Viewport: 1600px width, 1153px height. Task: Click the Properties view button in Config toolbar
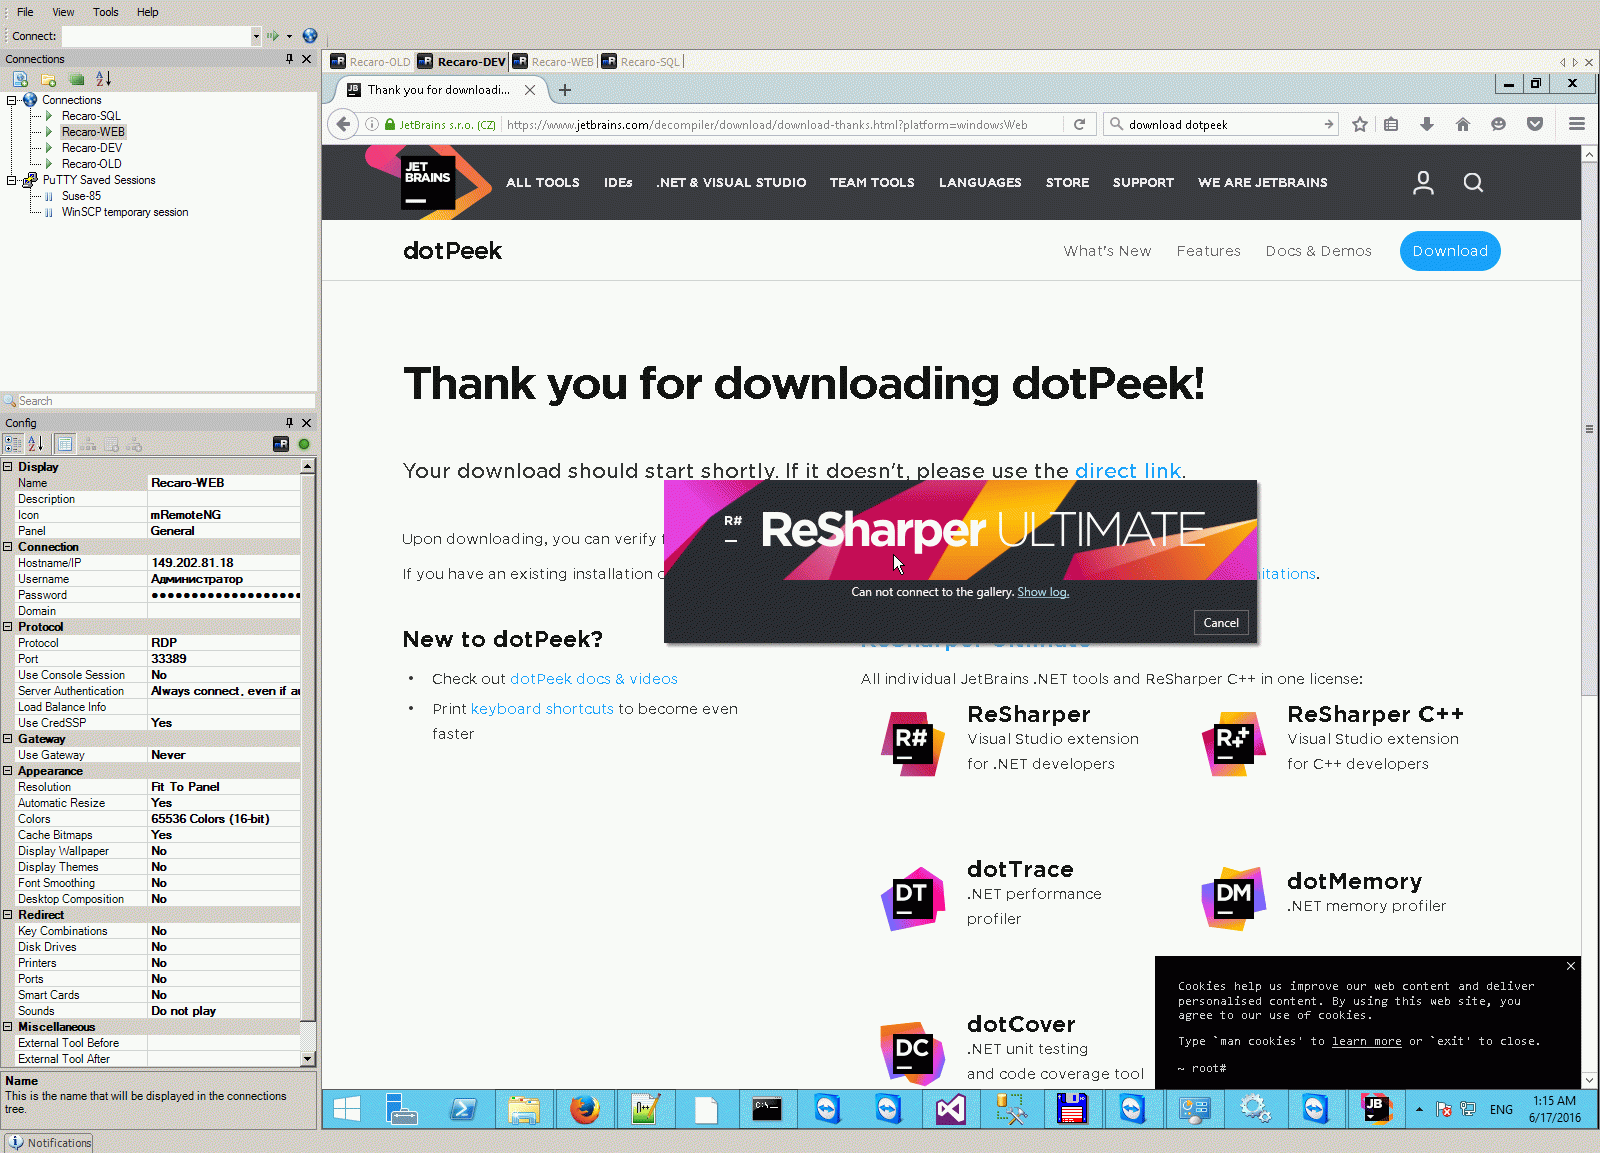[64, 444]
